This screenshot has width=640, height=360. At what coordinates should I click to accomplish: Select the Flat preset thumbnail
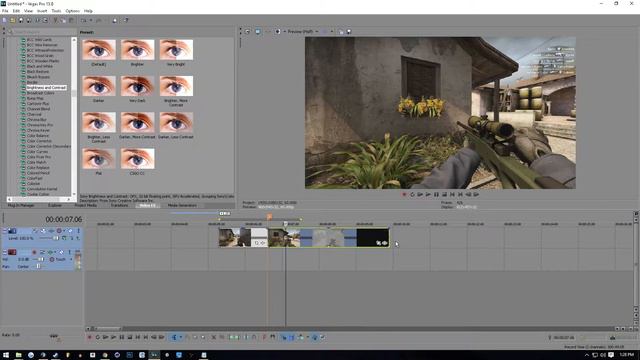coord(99,158)
